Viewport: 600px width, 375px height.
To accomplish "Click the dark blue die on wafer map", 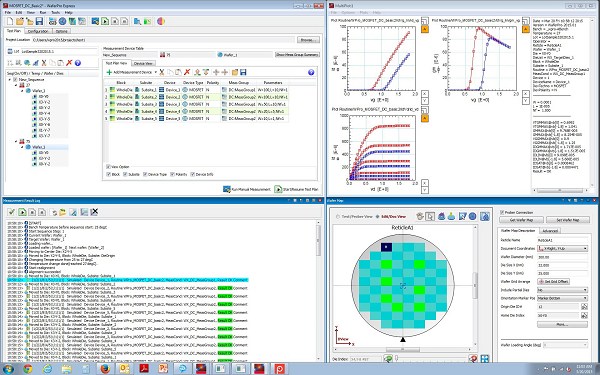I will [386, 247].
